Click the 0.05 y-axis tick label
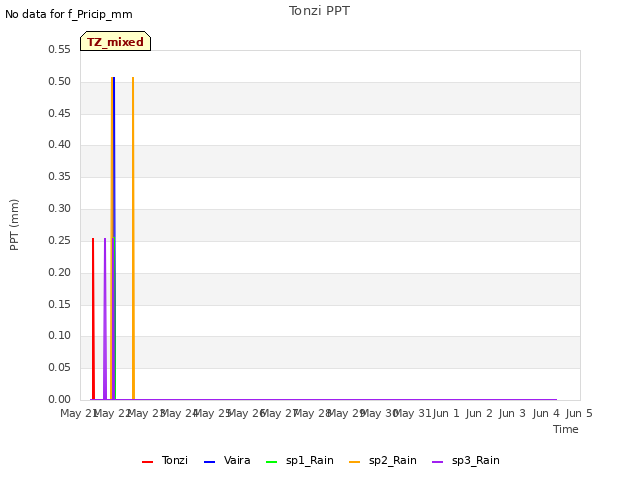This screenshot has width=640, height=480. tap(60, 367)
